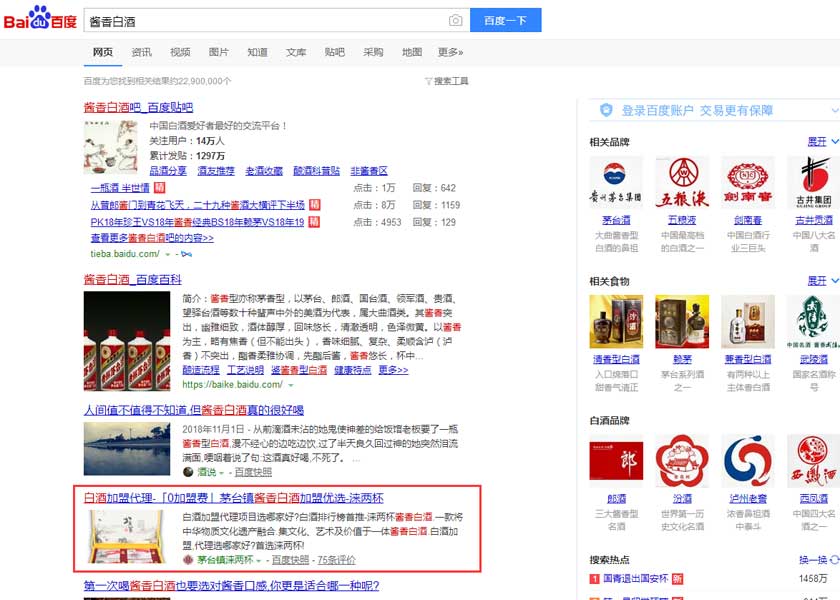Click the lake photo thumbnail

click(127, 449)
